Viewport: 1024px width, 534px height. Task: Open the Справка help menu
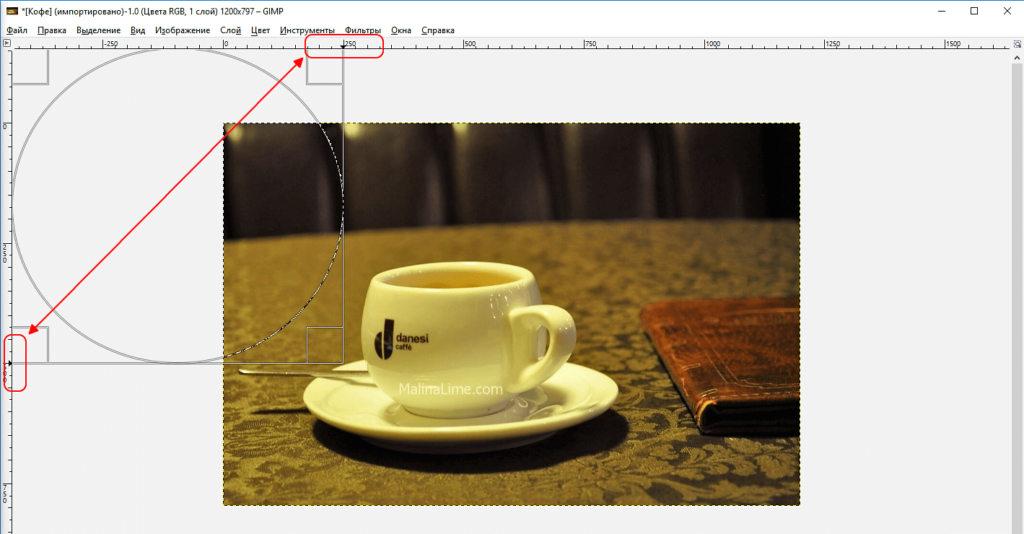(438, 30)
